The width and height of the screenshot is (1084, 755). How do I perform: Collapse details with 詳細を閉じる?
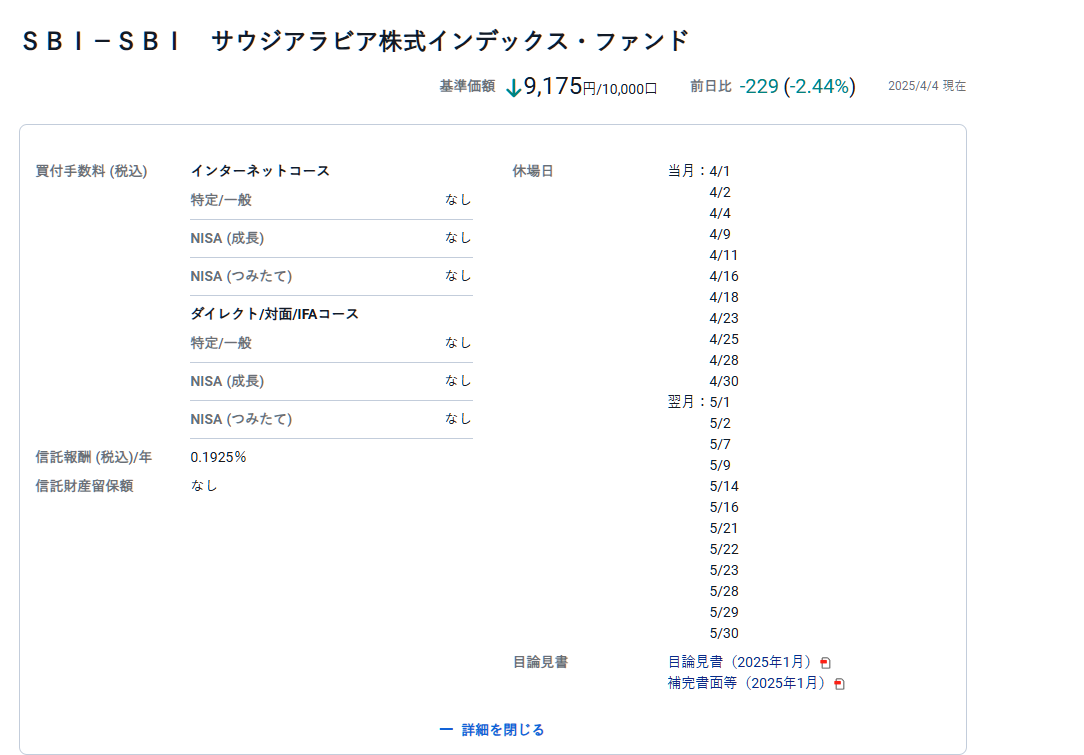(502, 730)
